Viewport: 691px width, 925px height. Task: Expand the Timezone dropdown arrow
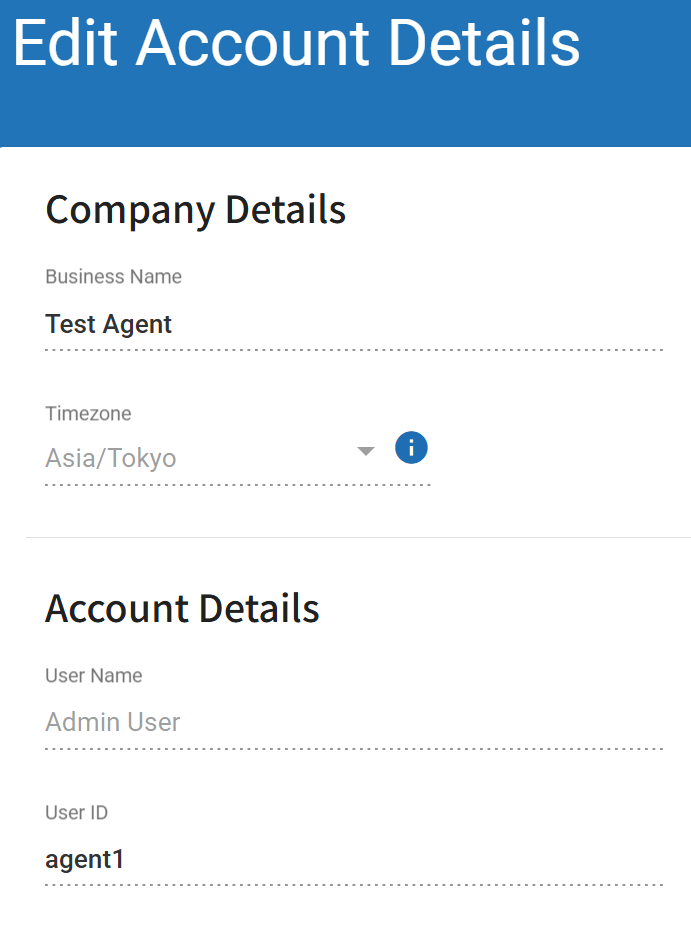(x=366, y=452)
